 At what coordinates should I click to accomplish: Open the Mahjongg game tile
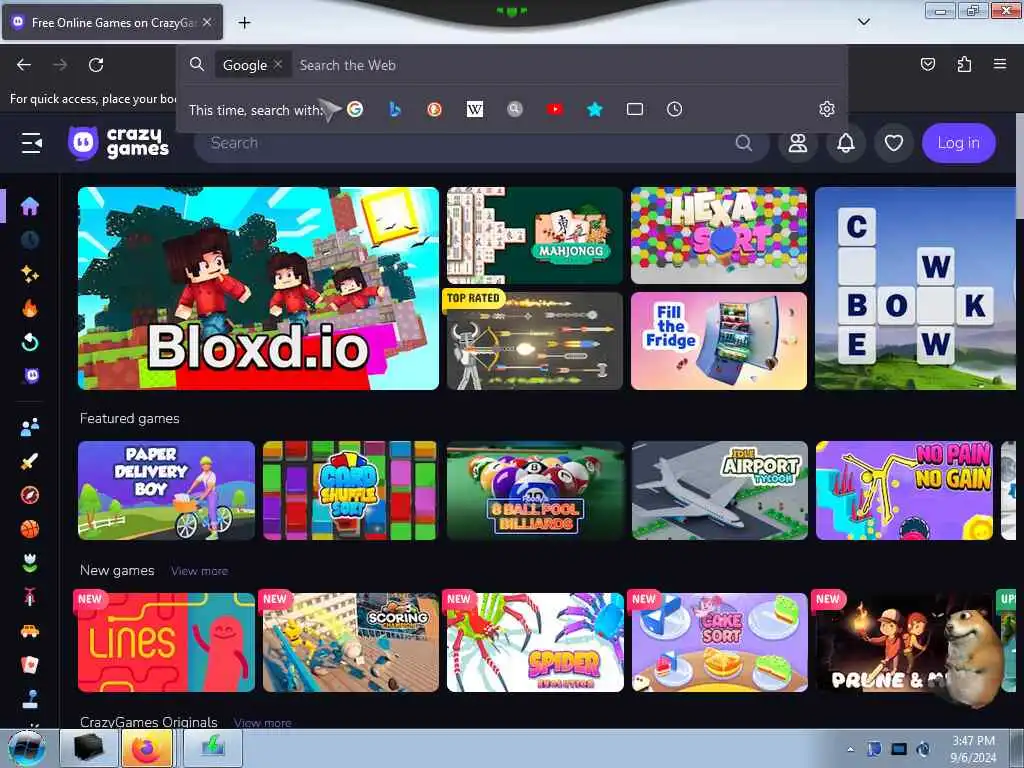(x=535, y=235)
